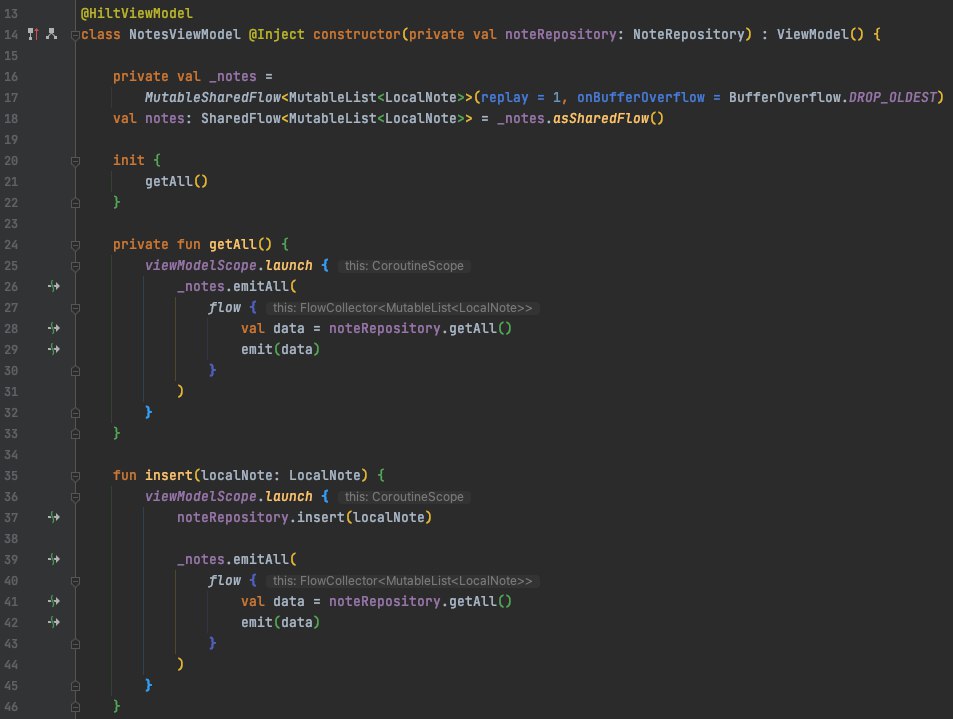The width and height of the screenshot is (953, 719).
Task: Click the getAll function name on line 24
Action: (233, 244)
